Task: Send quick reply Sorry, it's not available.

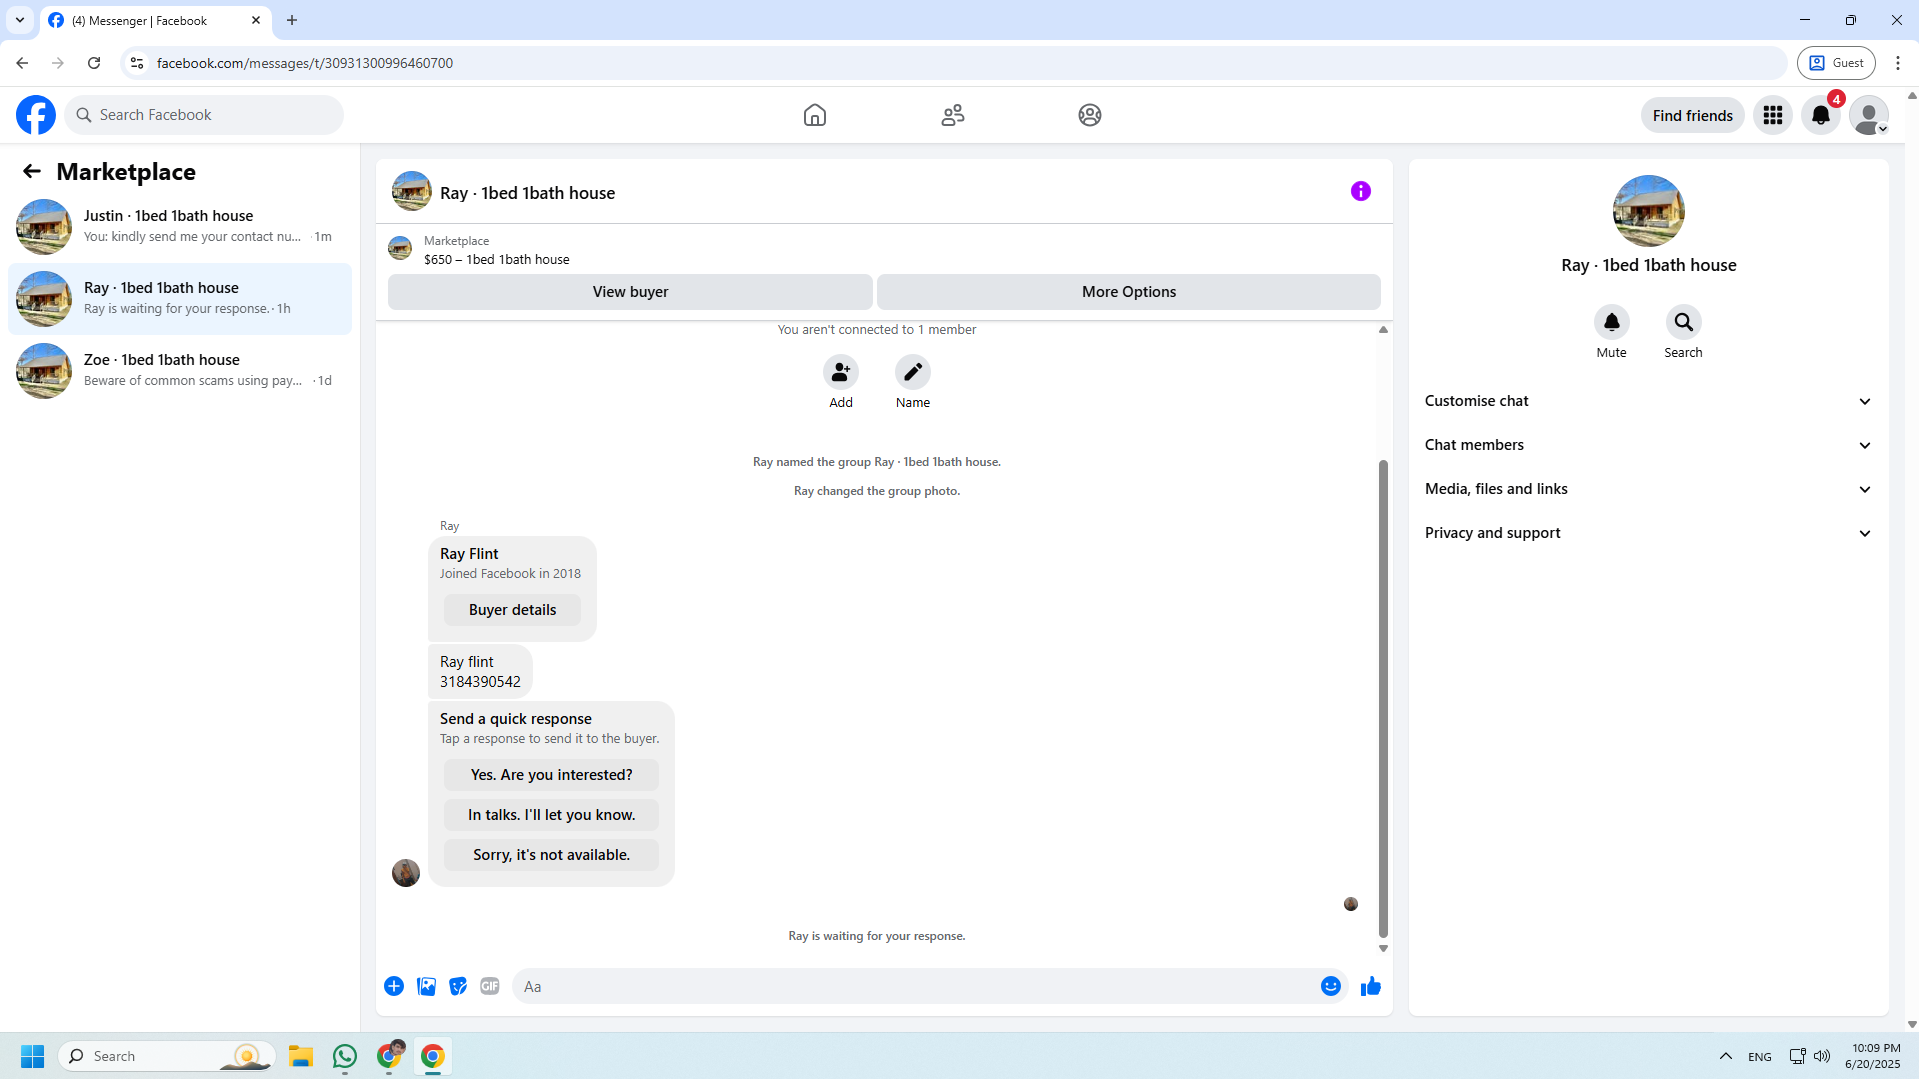Action: (551, 855)
